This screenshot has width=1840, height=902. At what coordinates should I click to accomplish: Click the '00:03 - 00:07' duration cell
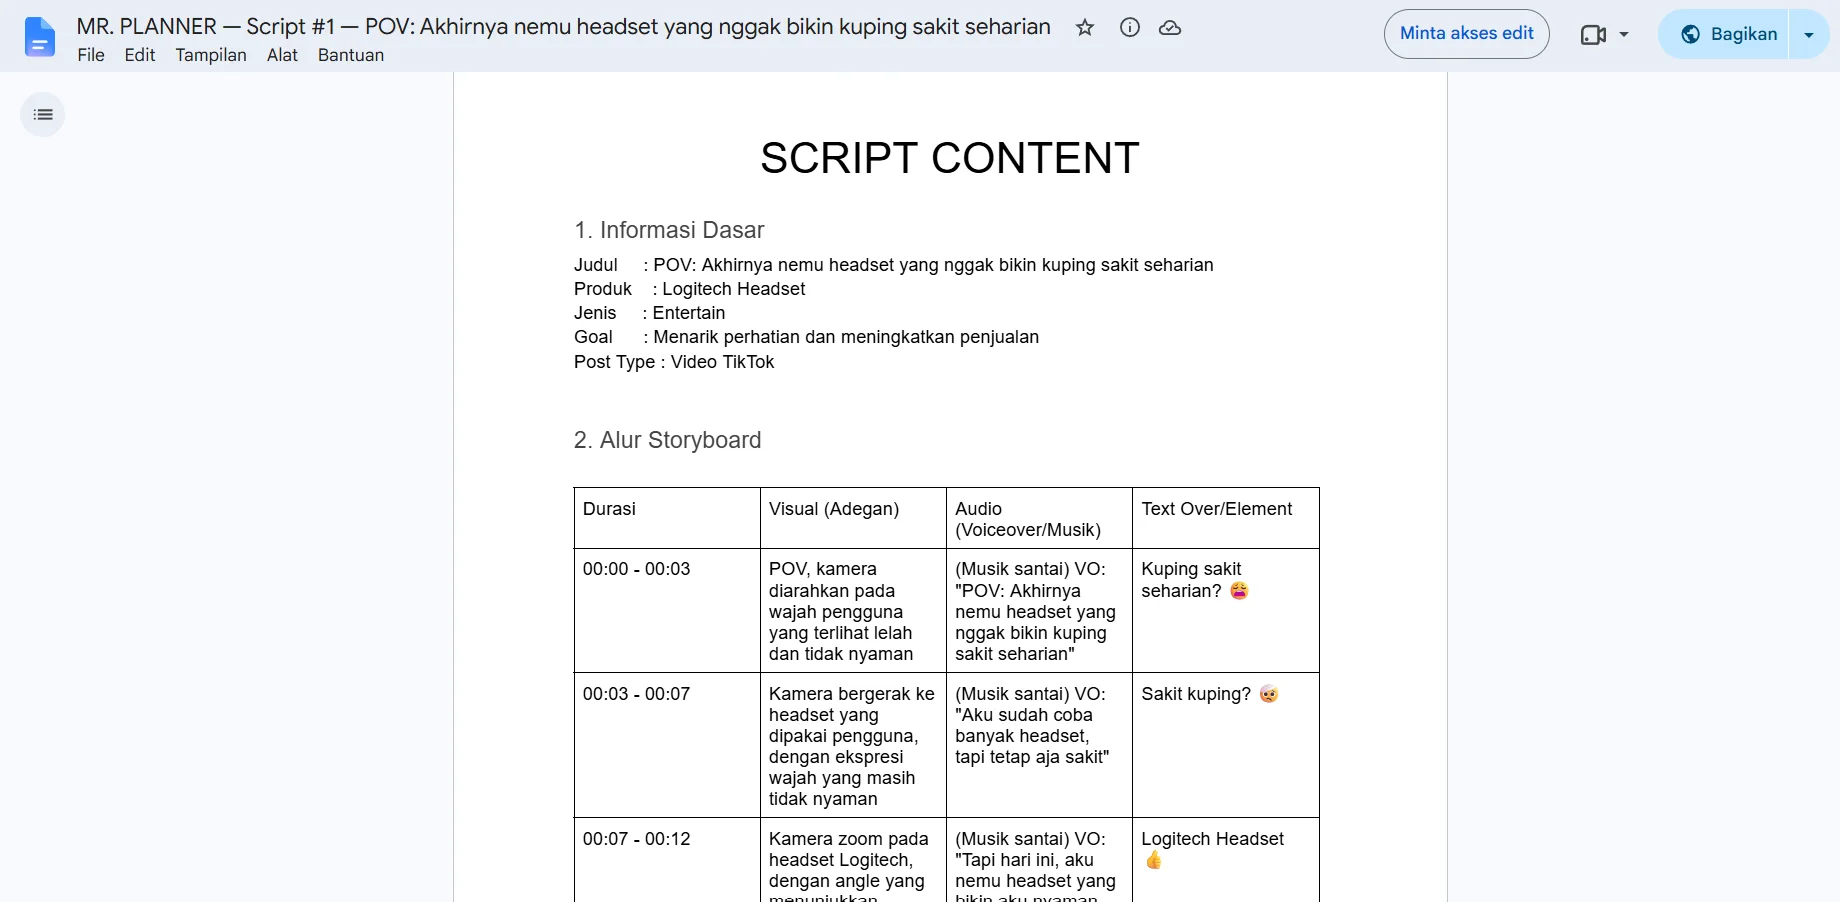[x=667, y=745]
